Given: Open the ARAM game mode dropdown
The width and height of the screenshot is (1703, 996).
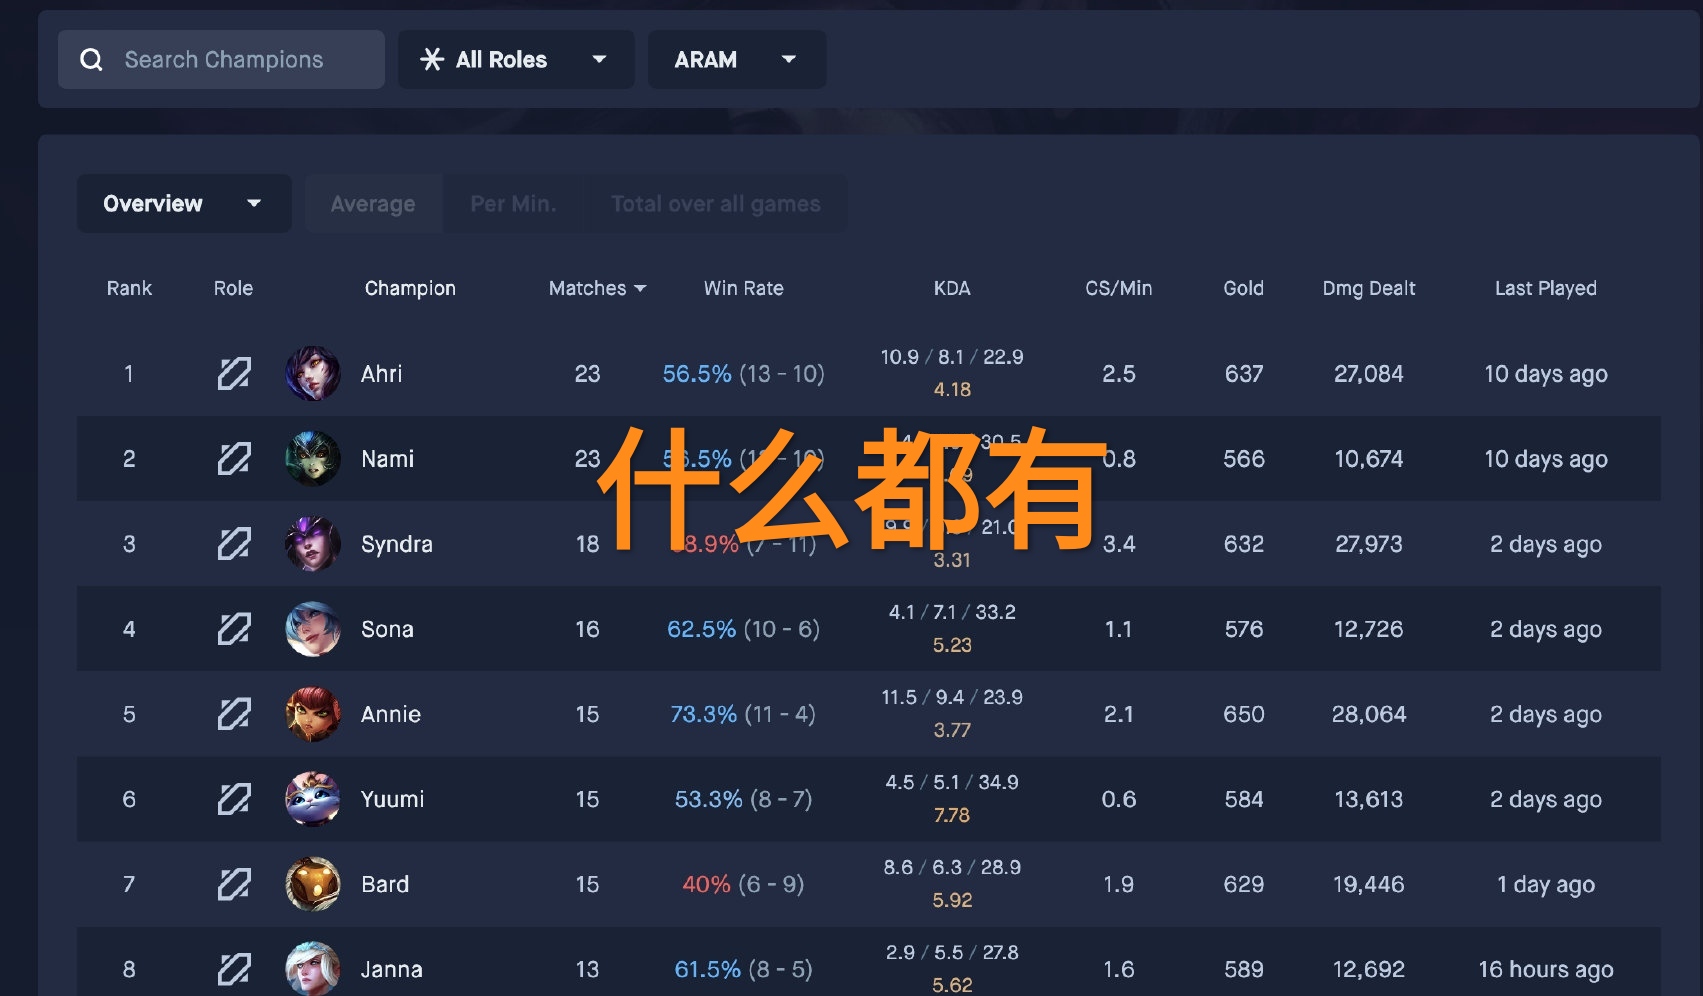Looking at the screenshot, I should click(737, 59).
